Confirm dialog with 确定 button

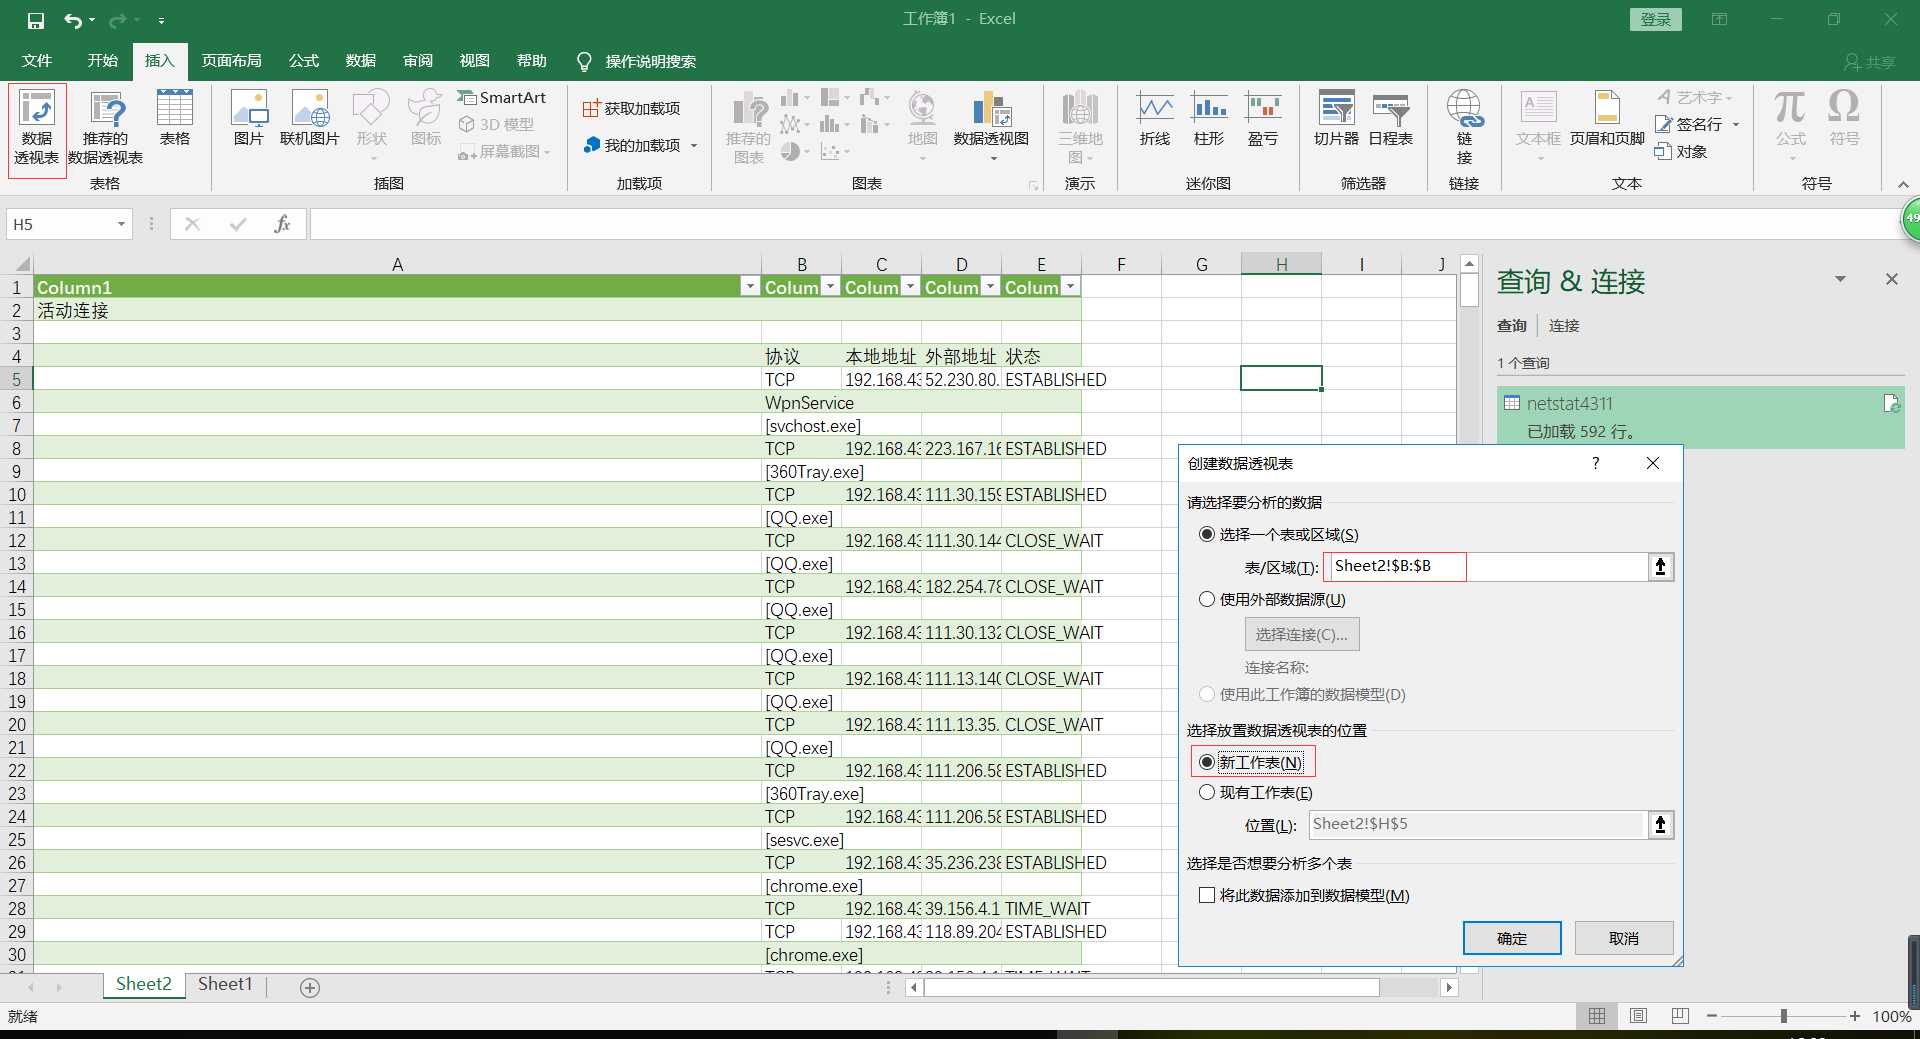tap(1512, 939)
